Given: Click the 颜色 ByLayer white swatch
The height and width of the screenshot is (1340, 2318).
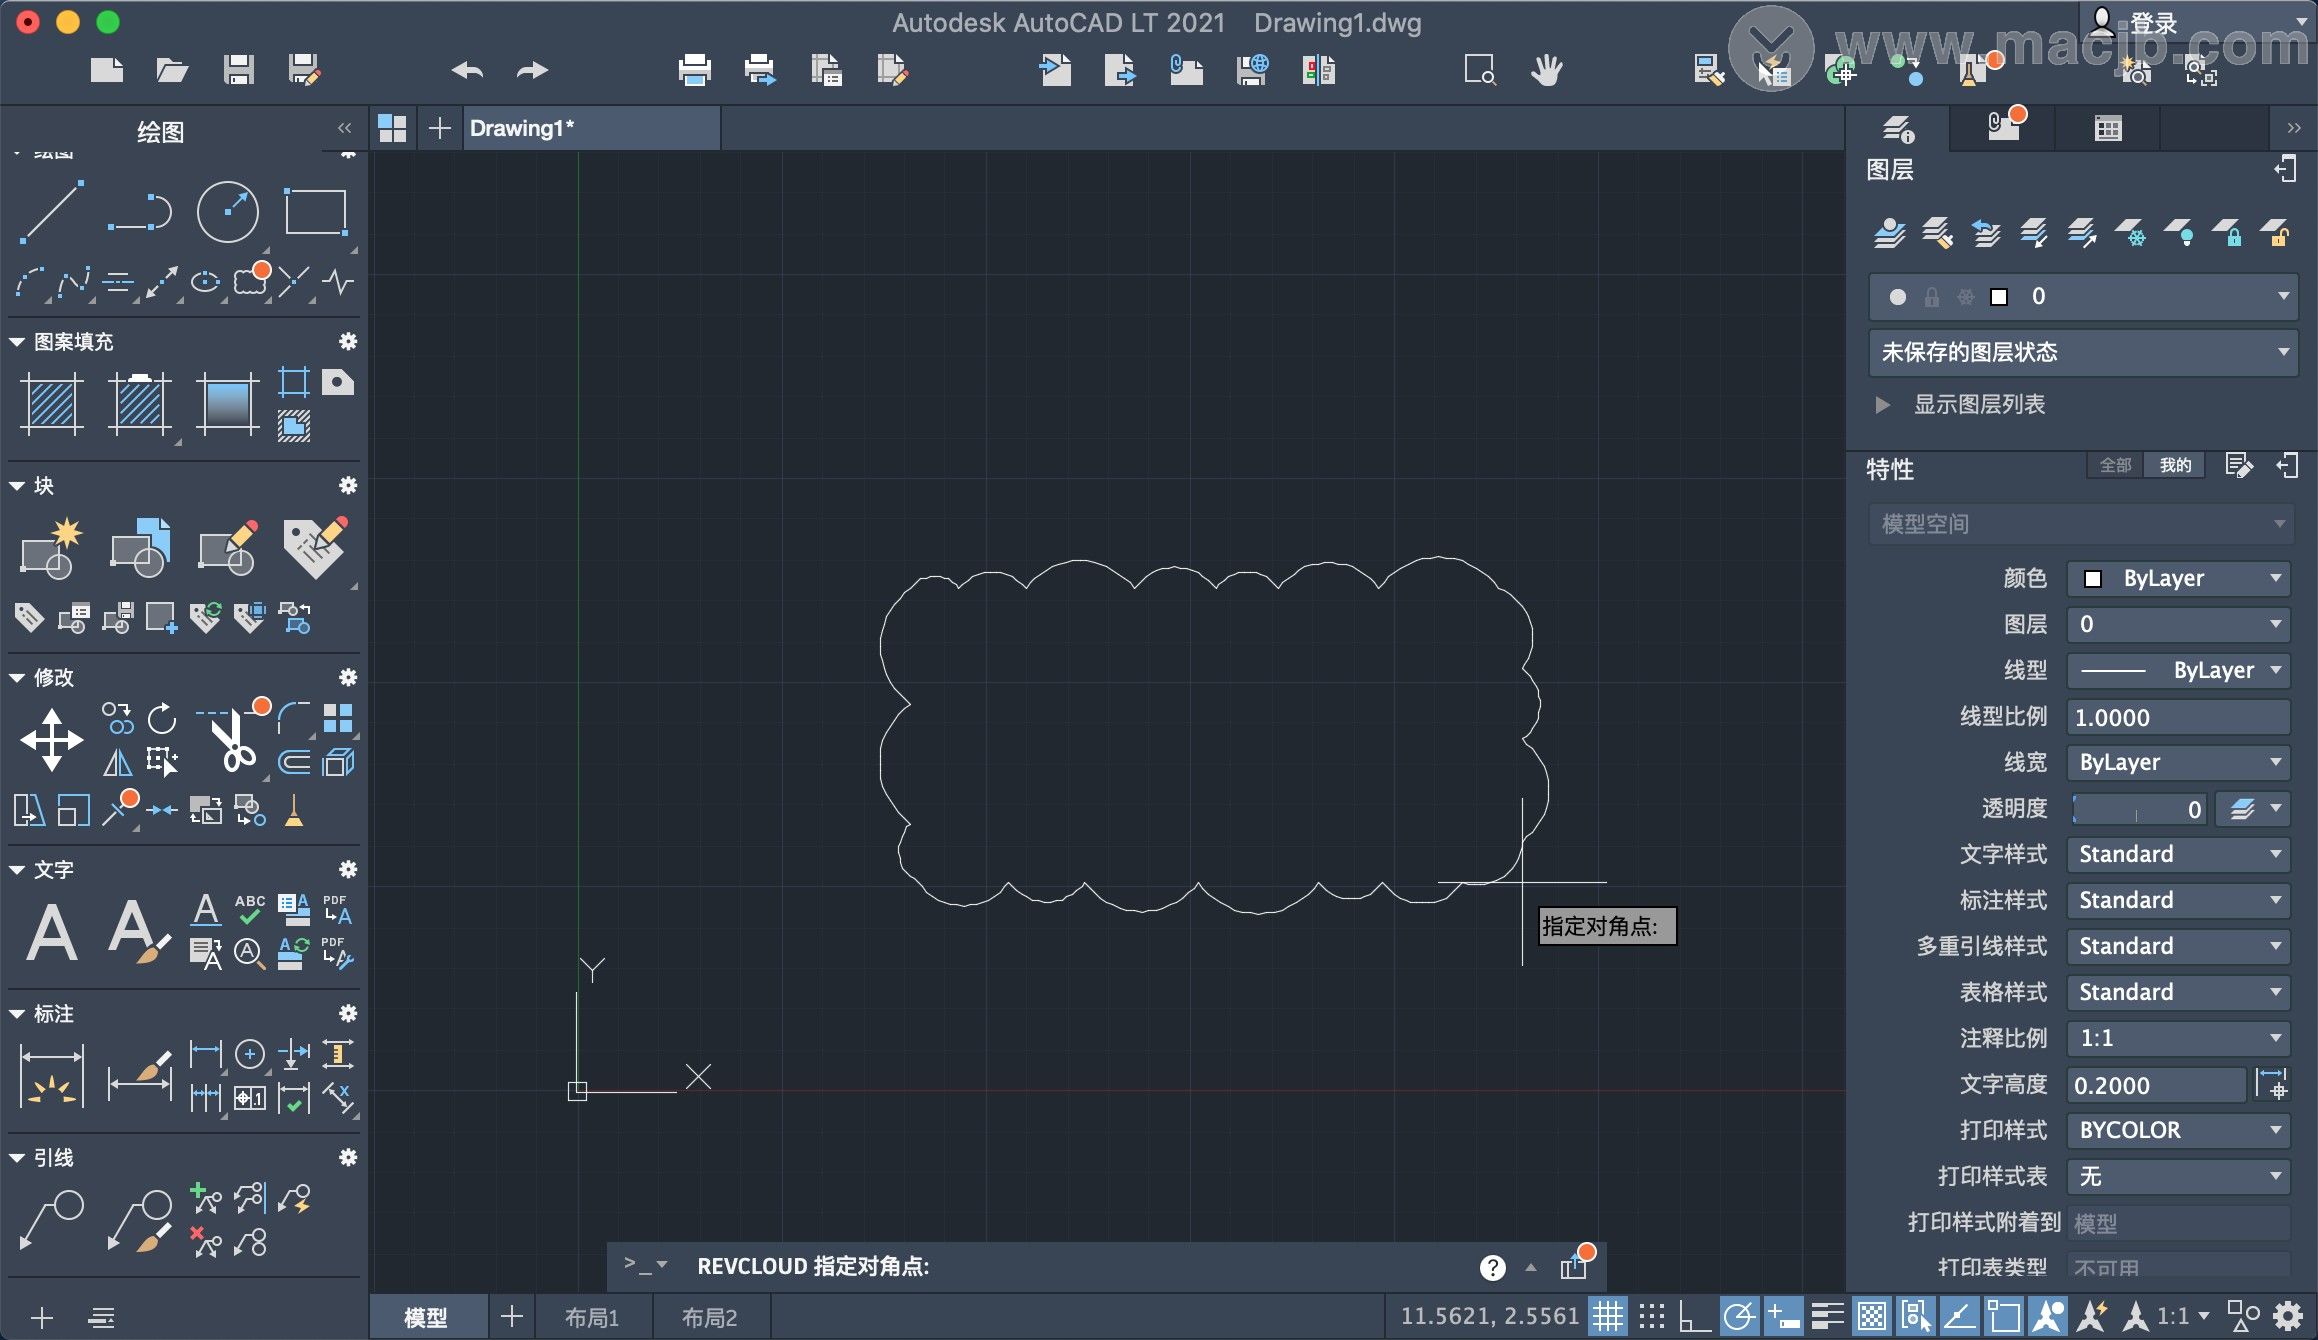Looking at the screenshot, I should point(2092,579).
